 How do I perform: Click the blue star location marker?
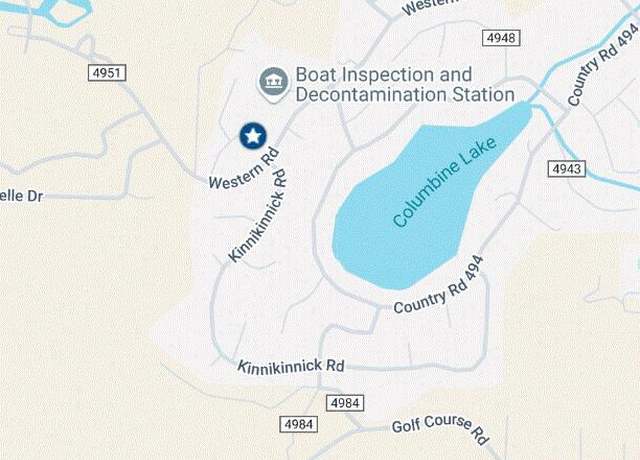coord(253,136)
